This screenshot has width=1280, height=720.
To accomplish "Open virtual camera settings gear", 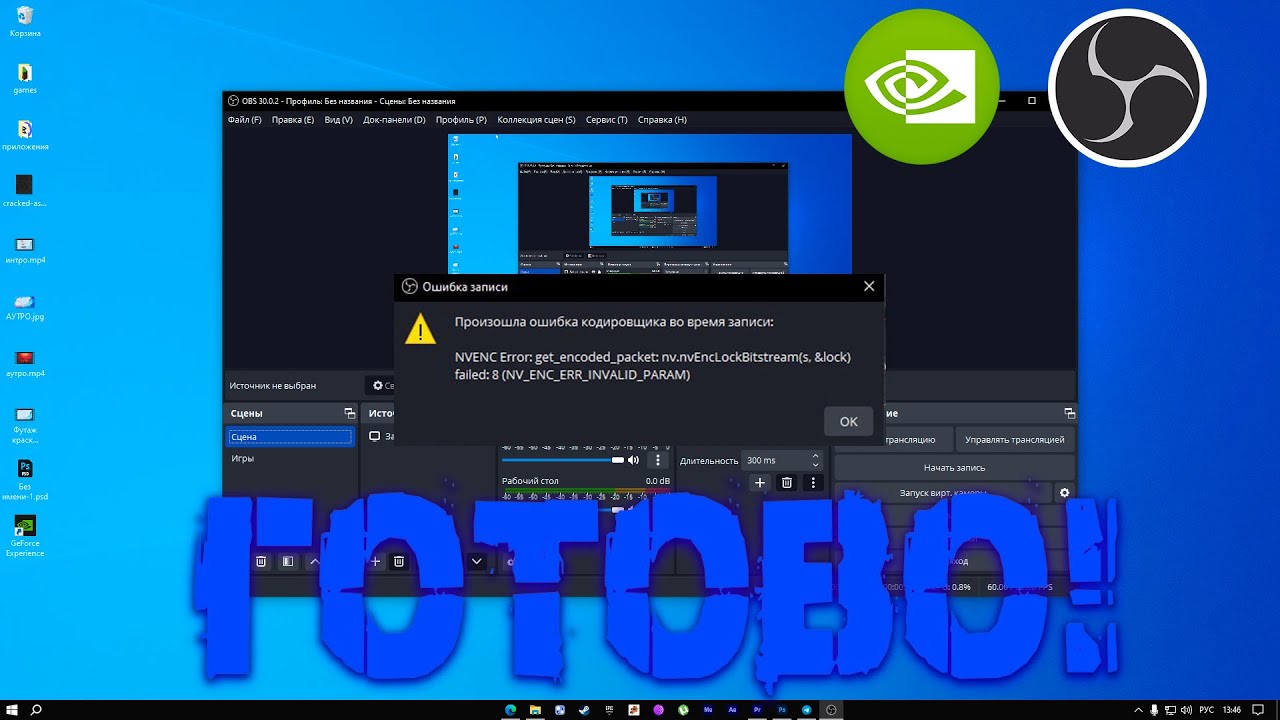I will pos(1064,493).
